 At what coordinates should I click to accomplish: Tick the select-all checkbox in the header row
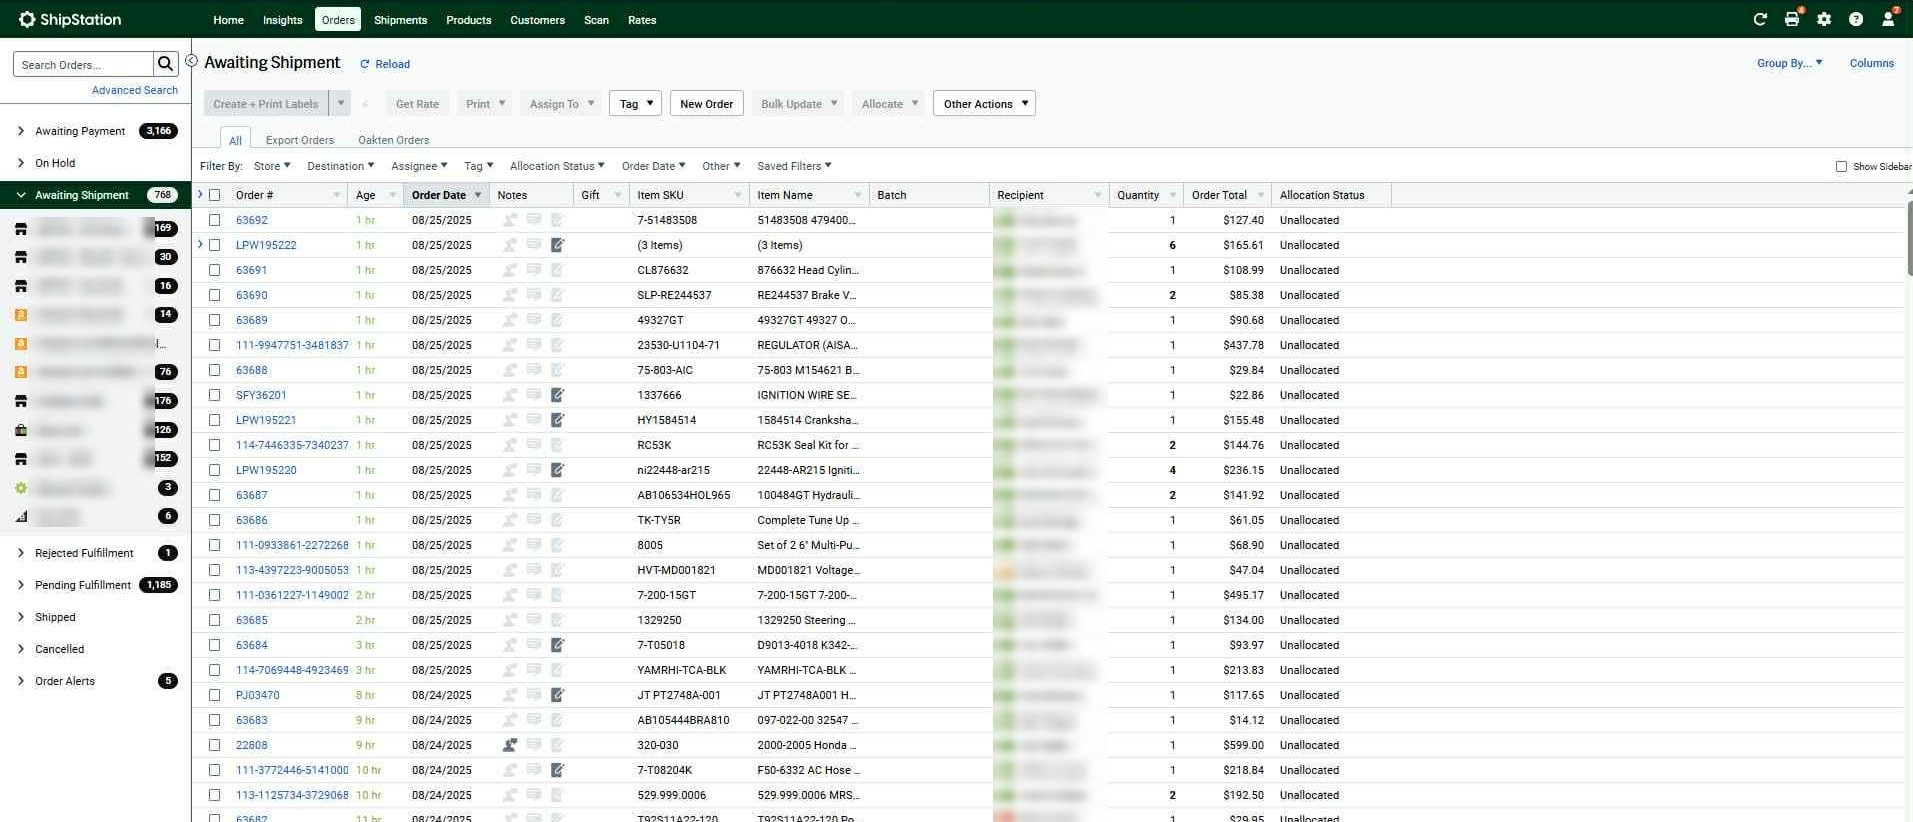(214, 195)
